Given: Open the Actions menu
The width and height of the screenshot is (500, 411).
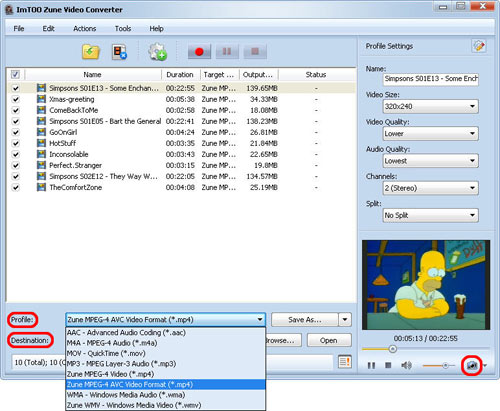Looking at the screenshot, I should 84,29.
